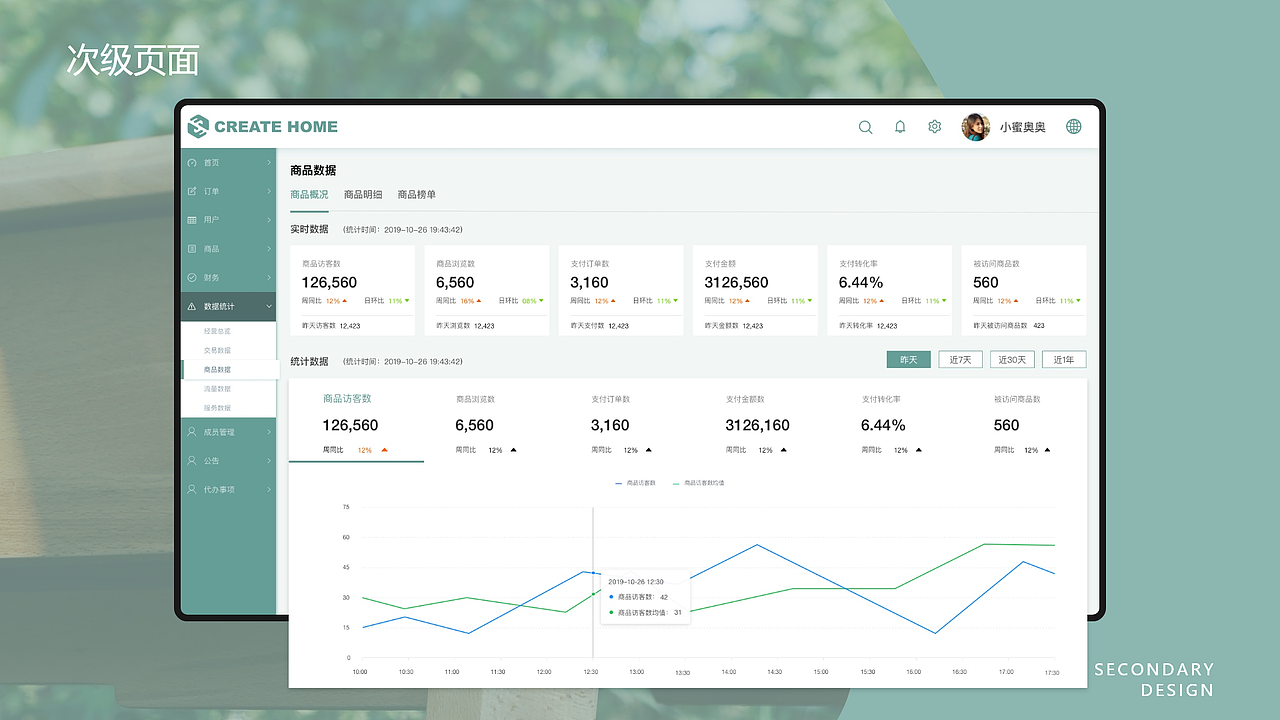Toggle 商品访客数均值 series in chart legend

(699, 483)
